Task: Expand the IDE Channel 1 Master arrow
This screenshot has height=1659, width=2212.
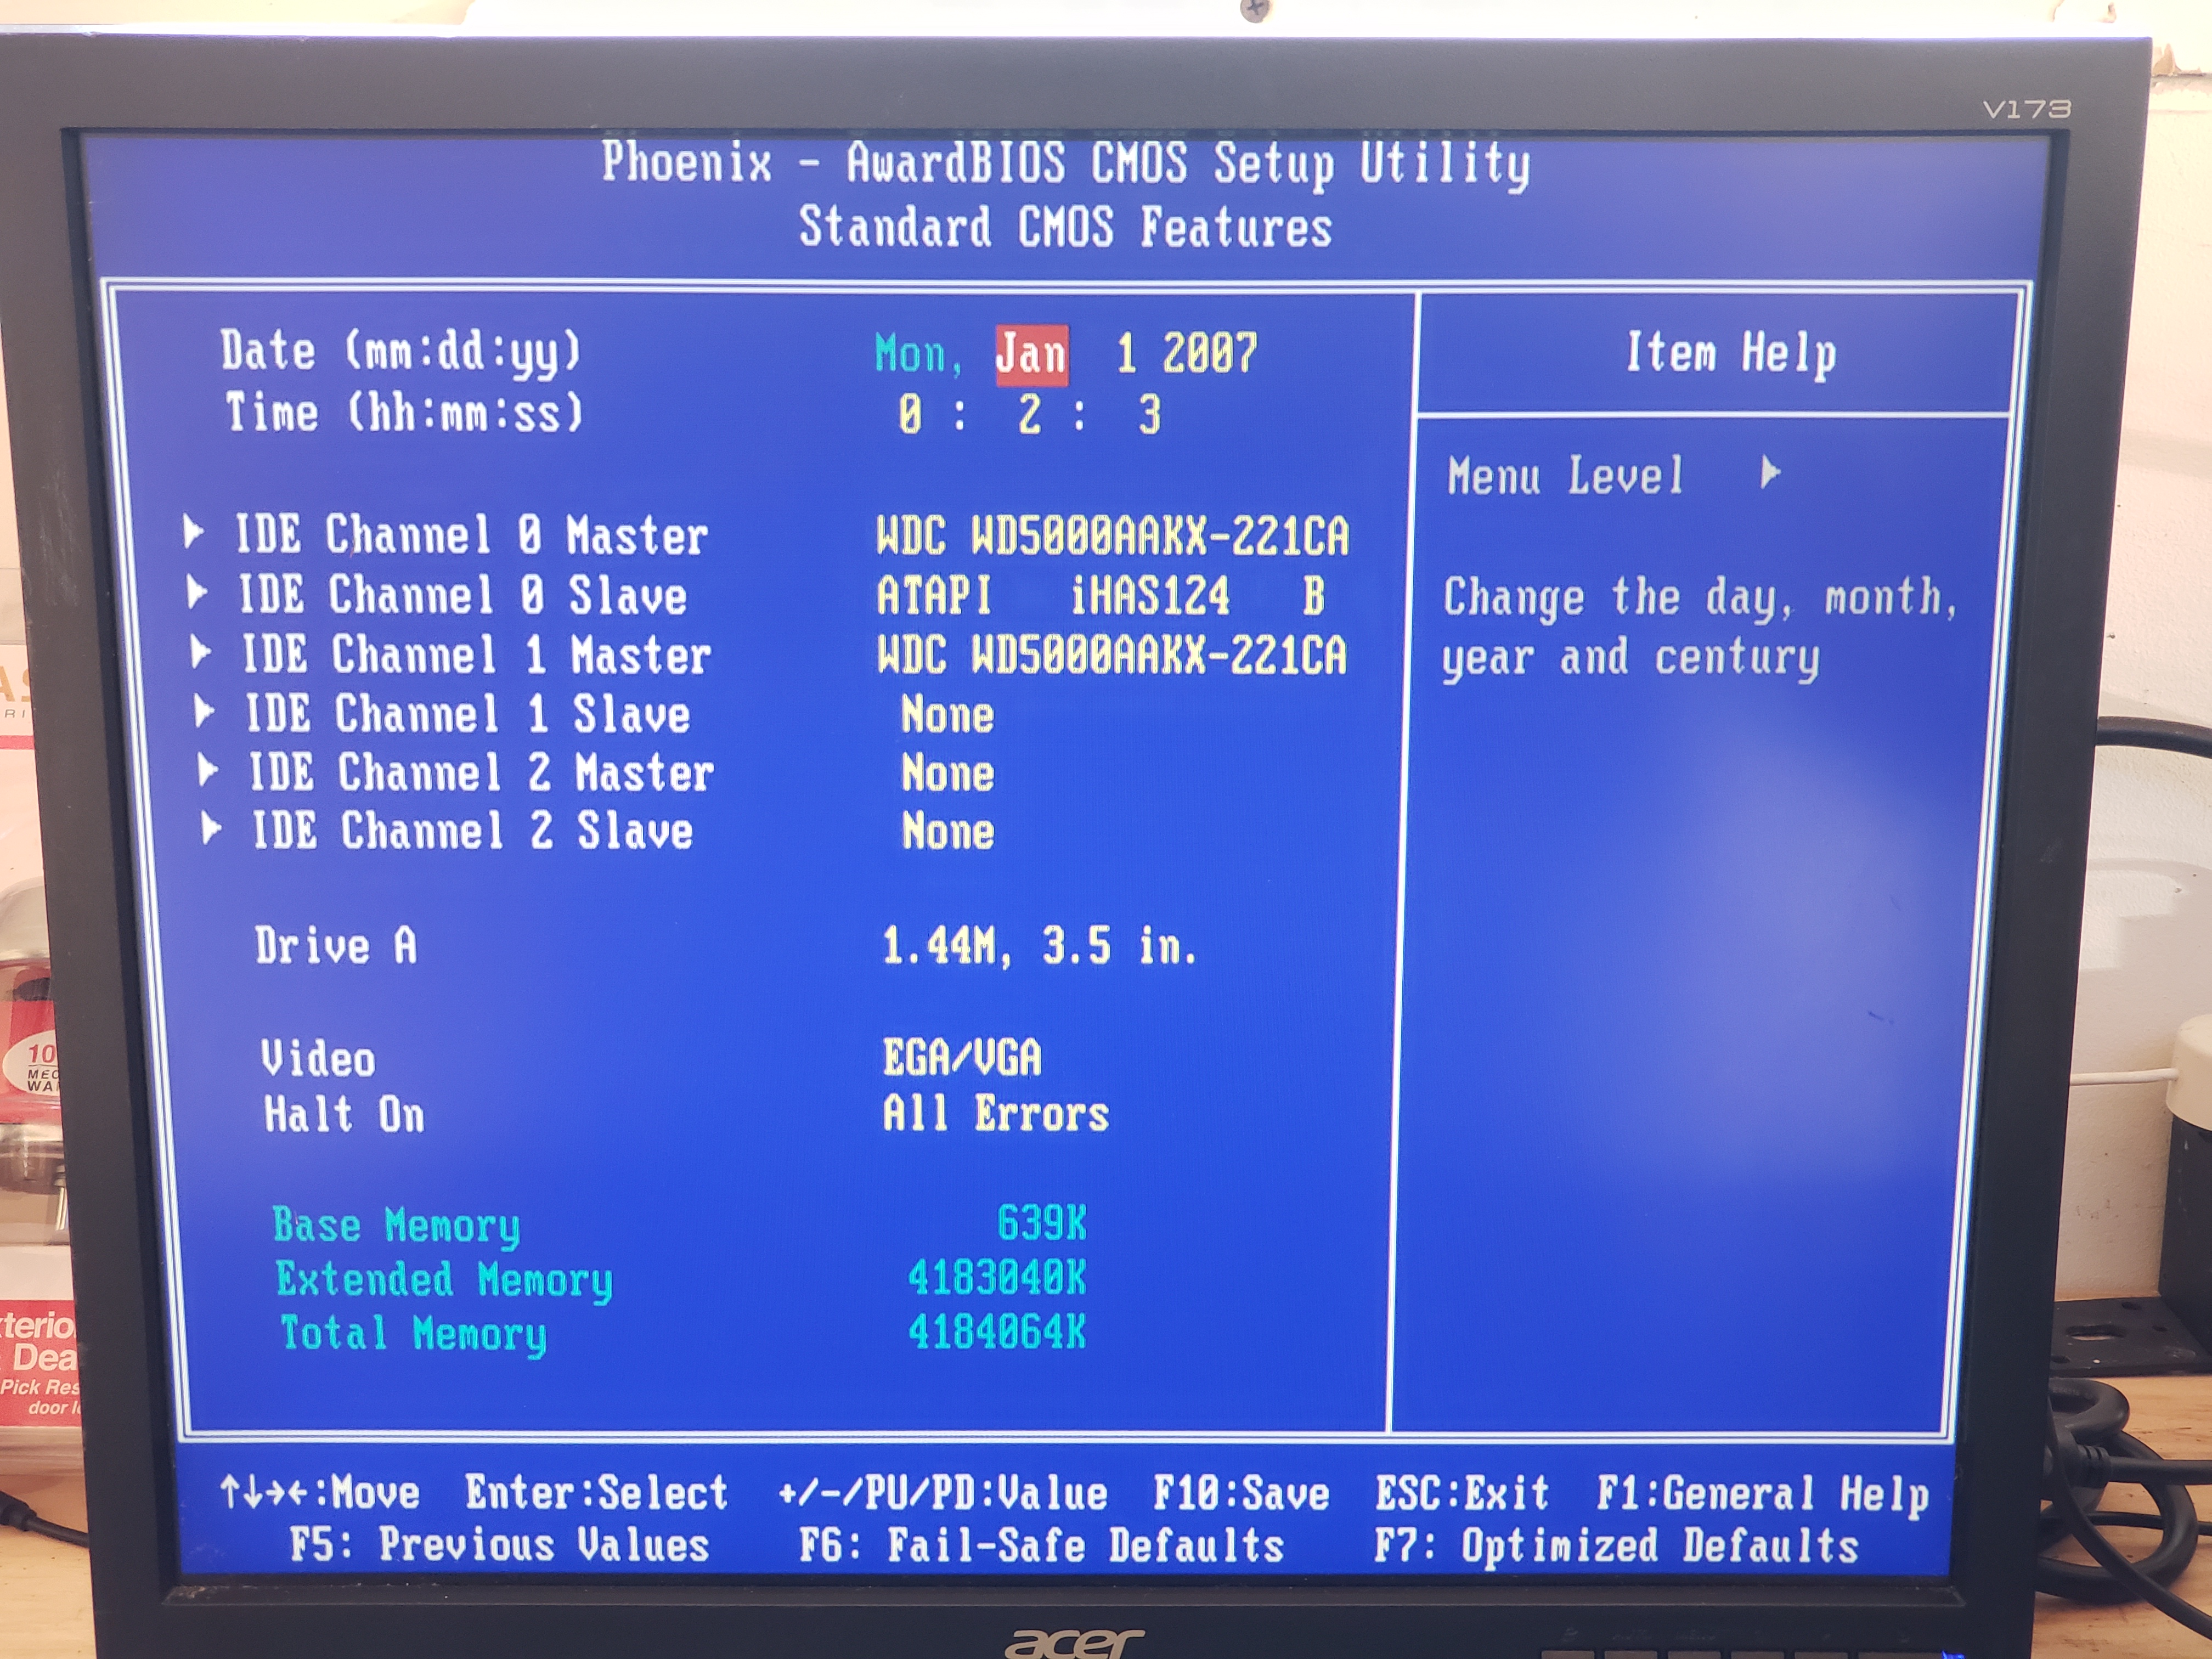Action: tap(201, 652)
